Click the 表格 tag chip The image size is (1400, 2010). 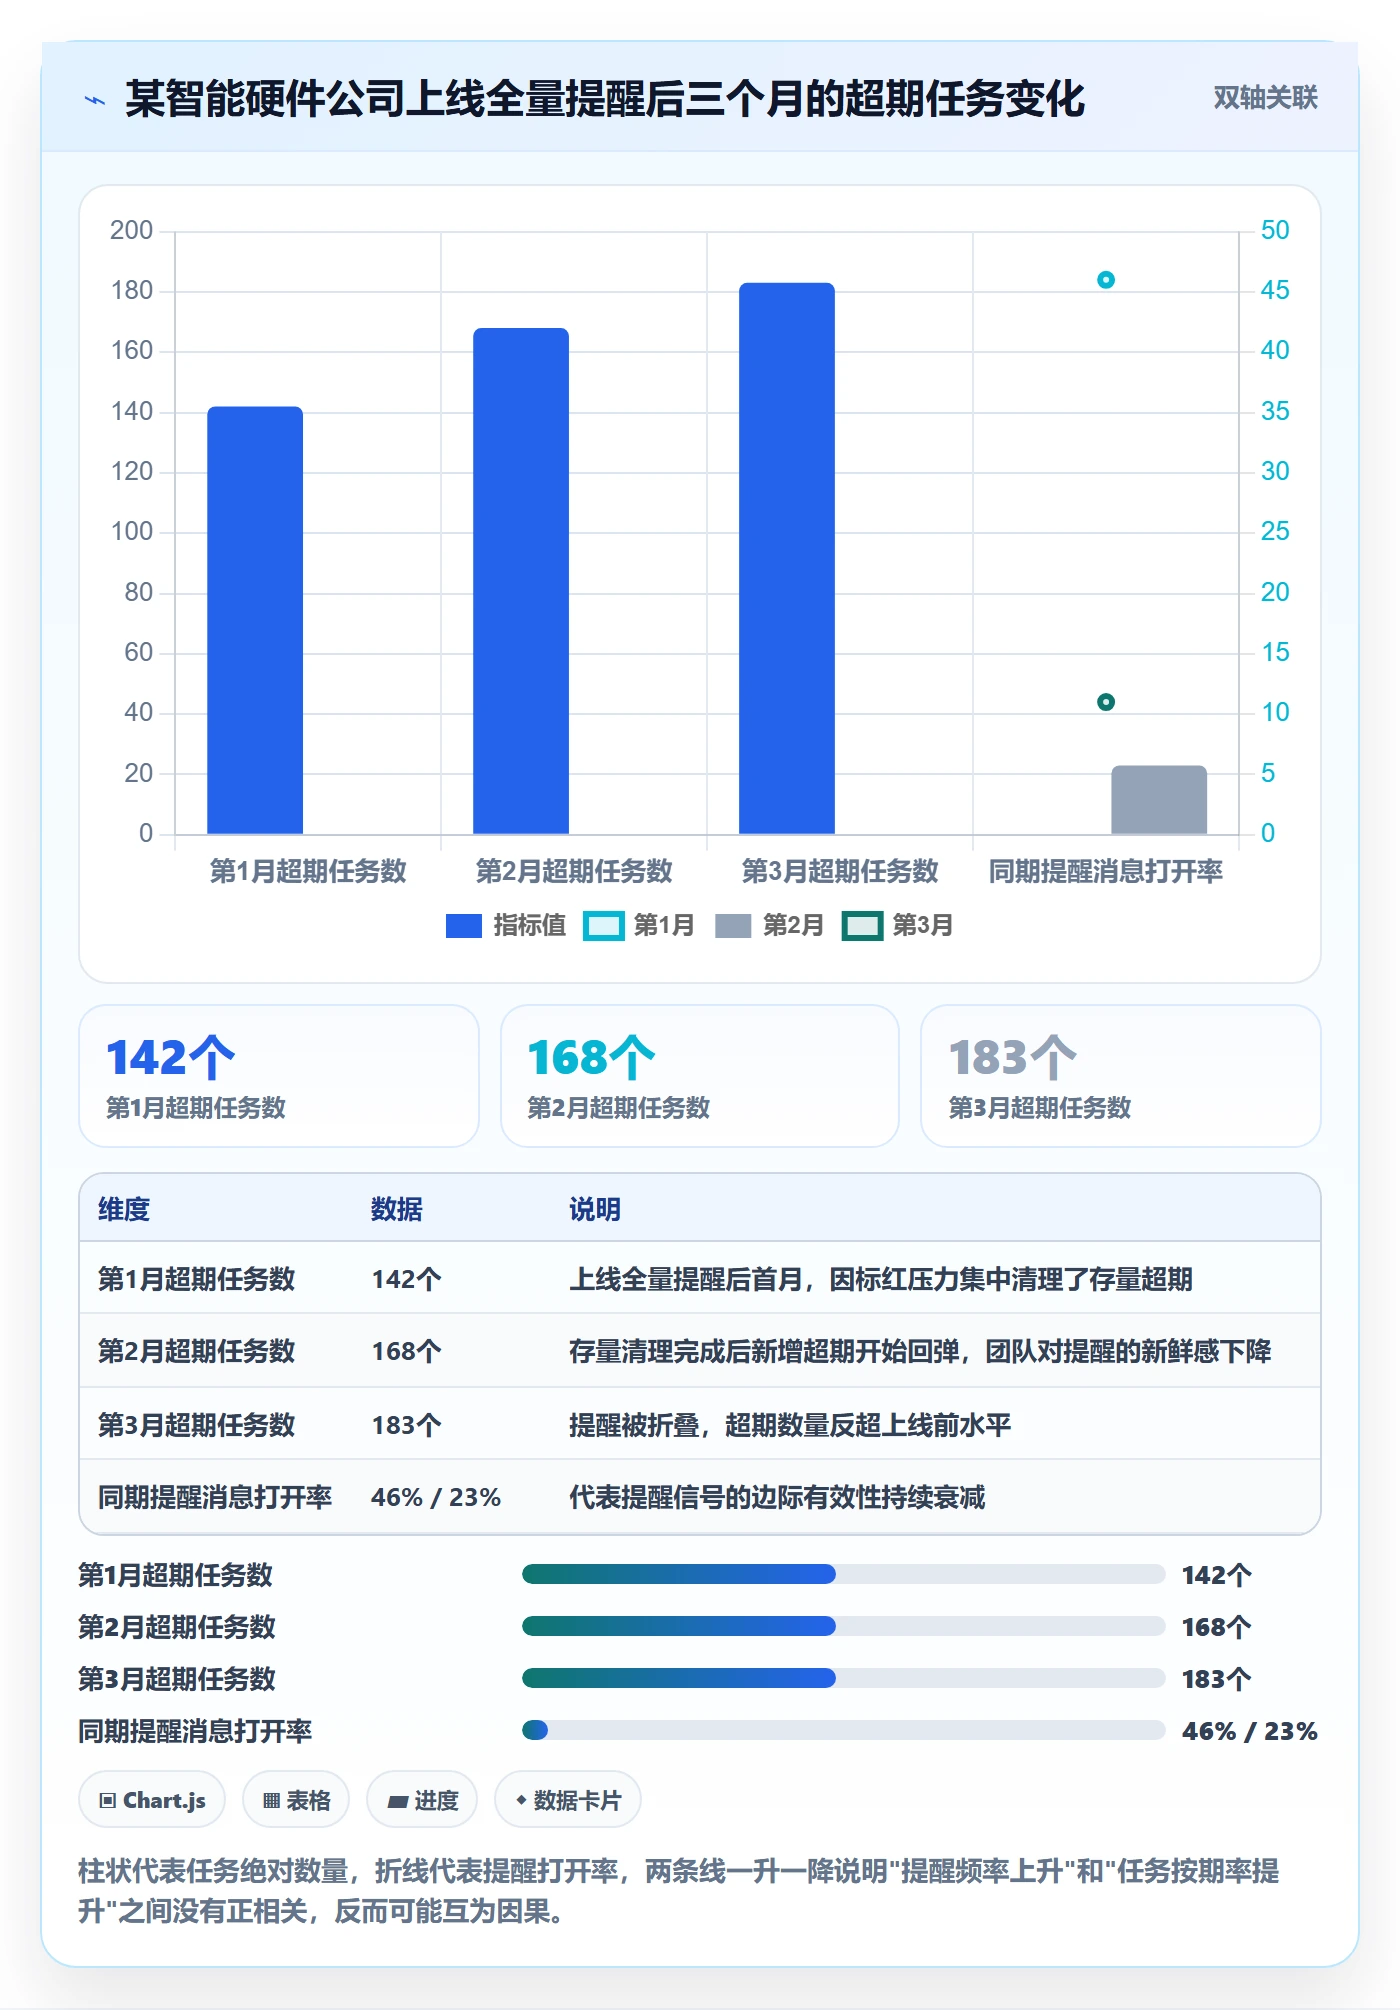tap(296, 1800)
